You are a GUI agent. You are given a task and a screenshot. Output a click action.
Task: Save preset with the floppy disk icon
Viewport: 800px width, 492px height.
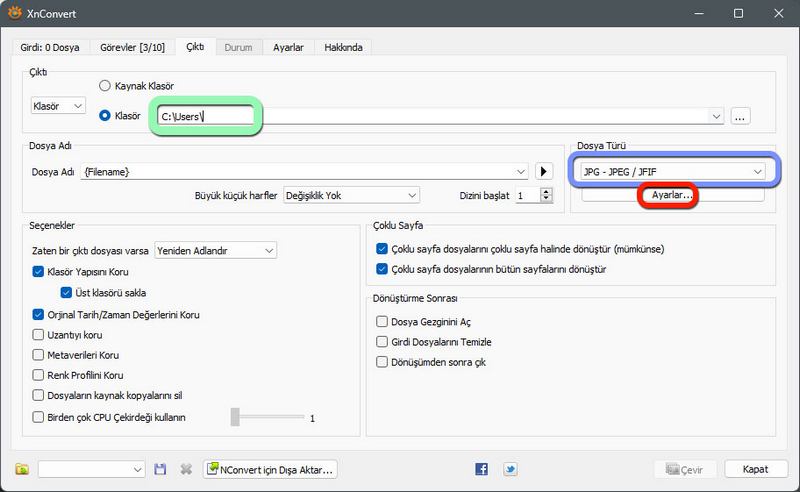tap(160, 469)
